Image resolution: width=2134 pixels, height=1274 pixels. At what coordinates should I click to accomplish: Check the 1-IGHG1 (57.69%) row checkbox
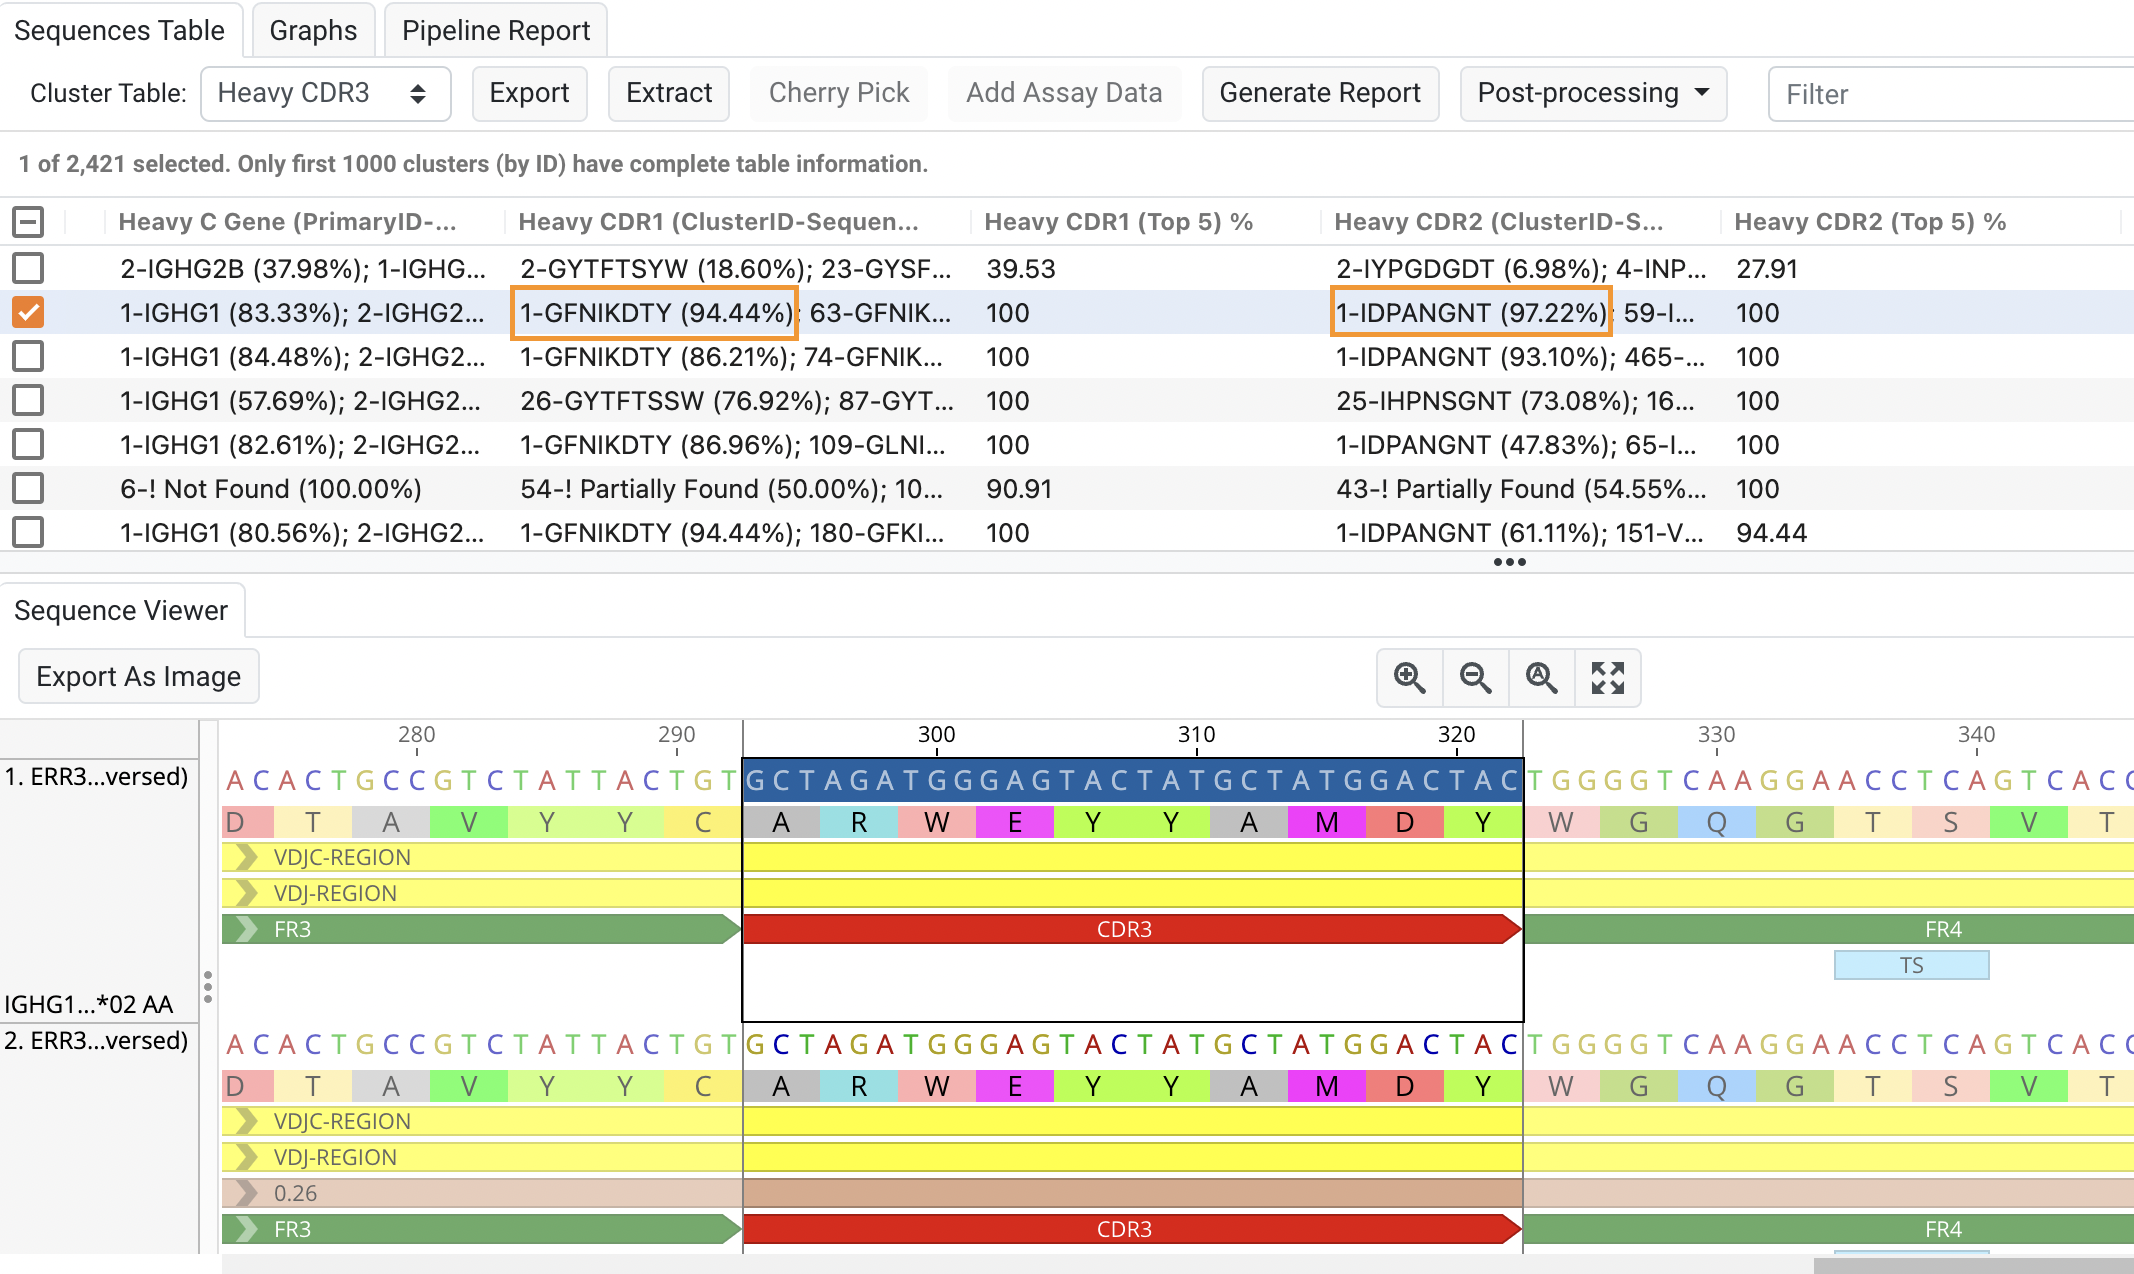[x=28, y=400]
